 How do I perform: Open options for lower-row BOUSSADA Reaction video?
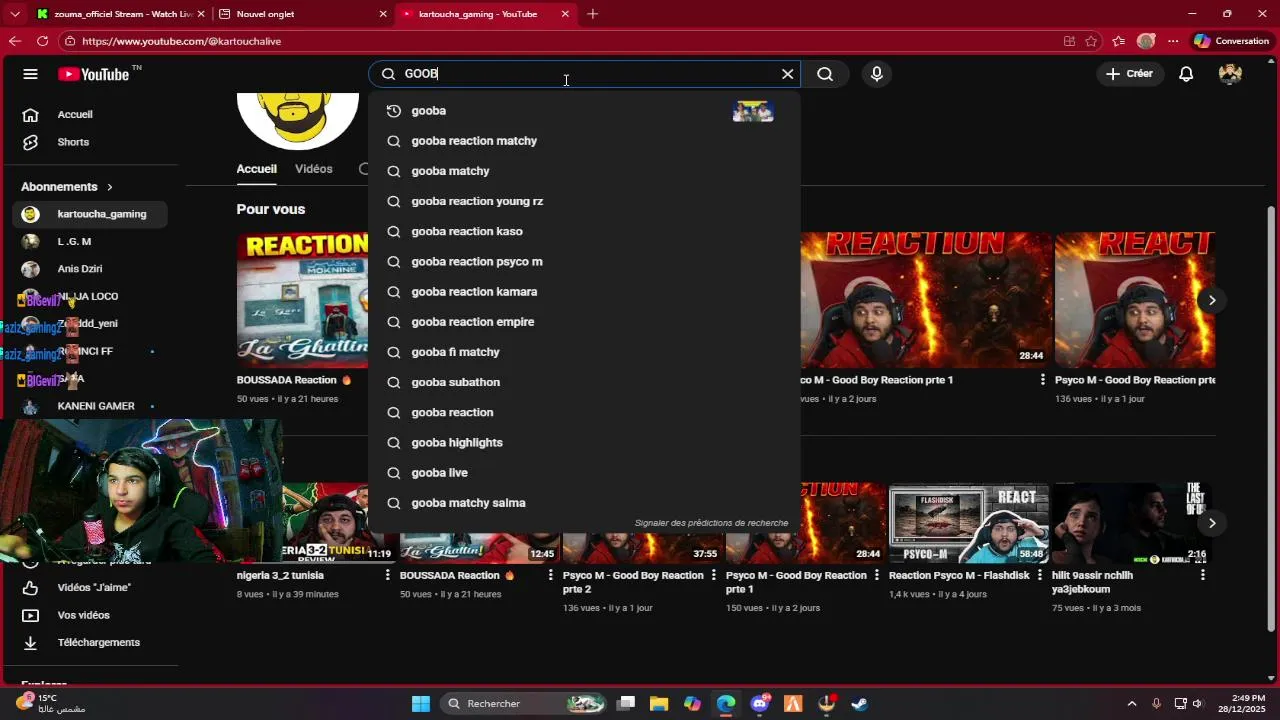click(x=550, y=575)
